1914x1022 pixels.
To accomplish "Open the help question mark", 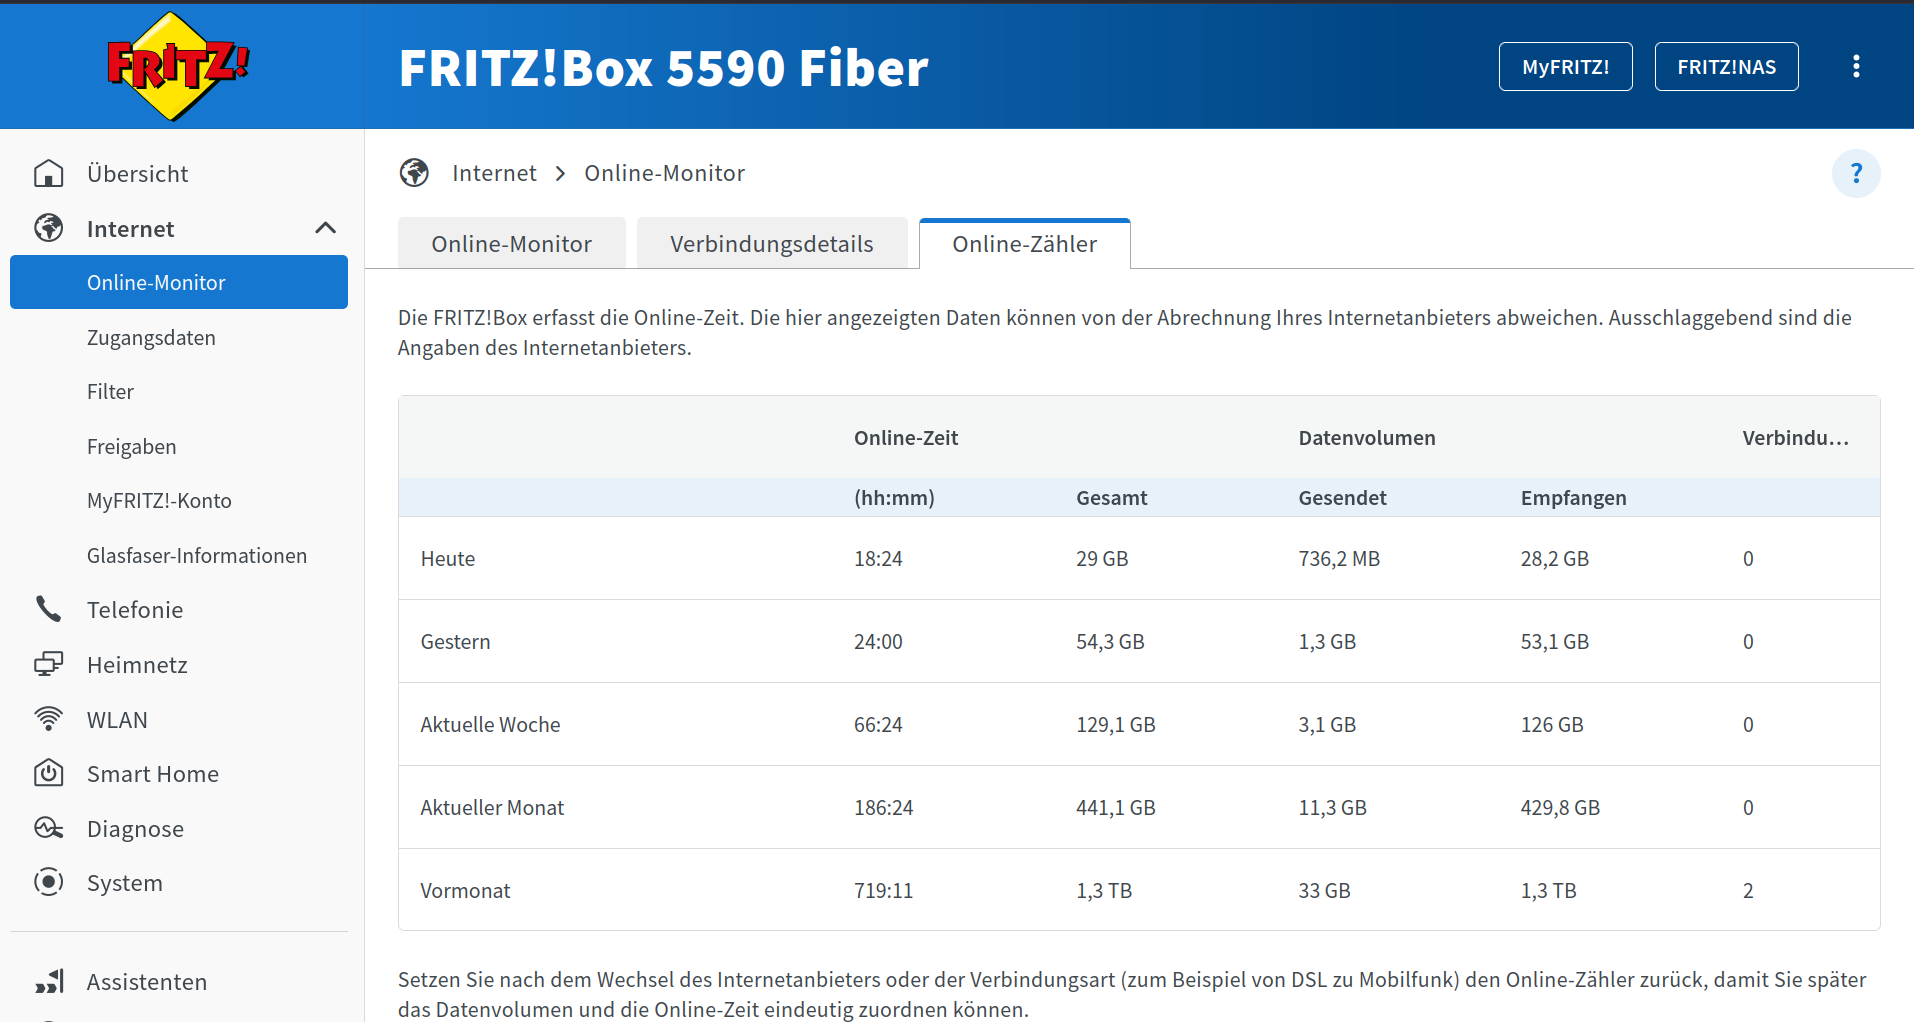I will (1856, 173).
